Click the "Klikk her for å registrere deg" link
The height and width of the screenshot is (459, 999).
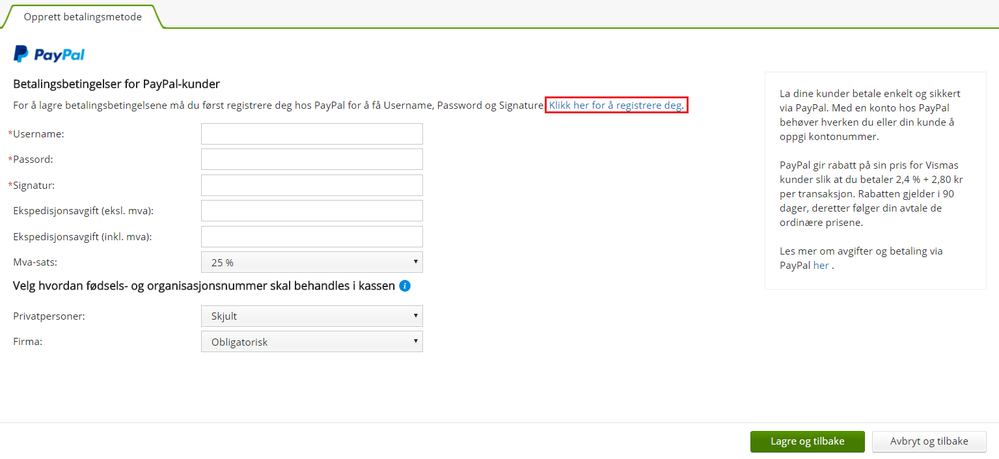click(x=616, y=106)
